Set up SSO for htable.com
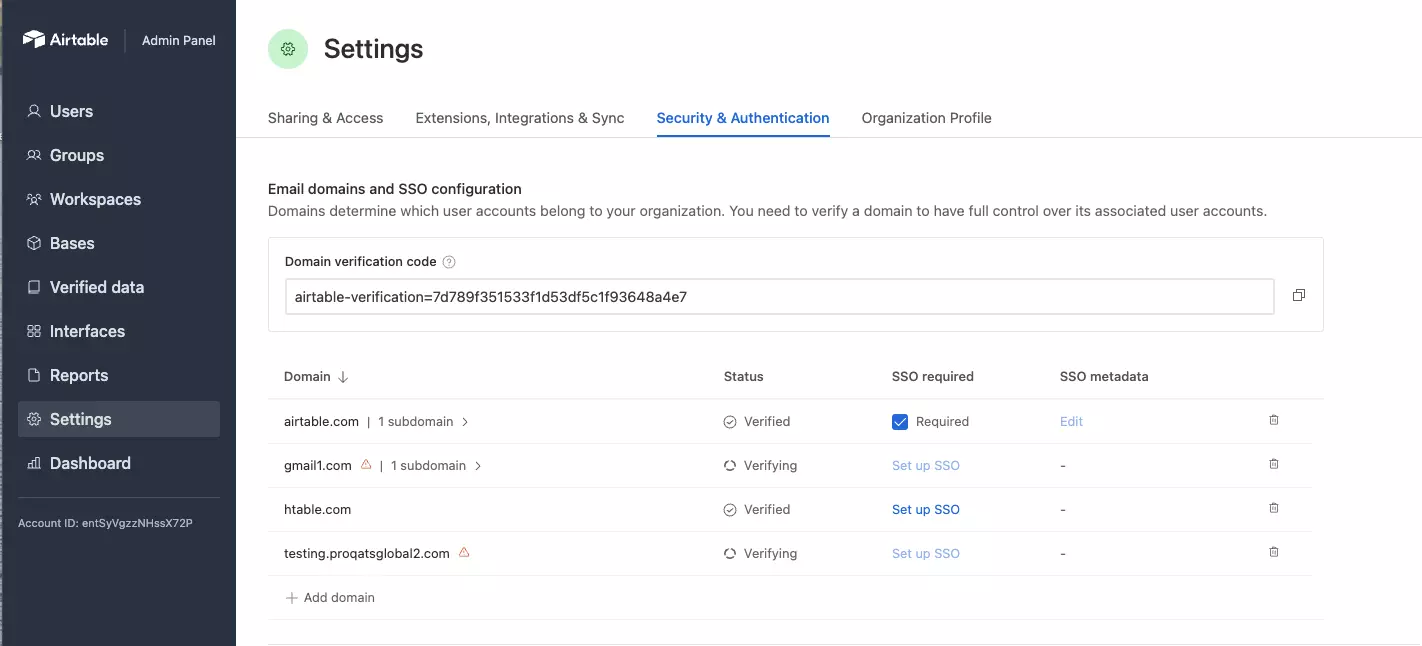Image resolution: width=1422 pixels, height=646 pixels. [926, 510]
